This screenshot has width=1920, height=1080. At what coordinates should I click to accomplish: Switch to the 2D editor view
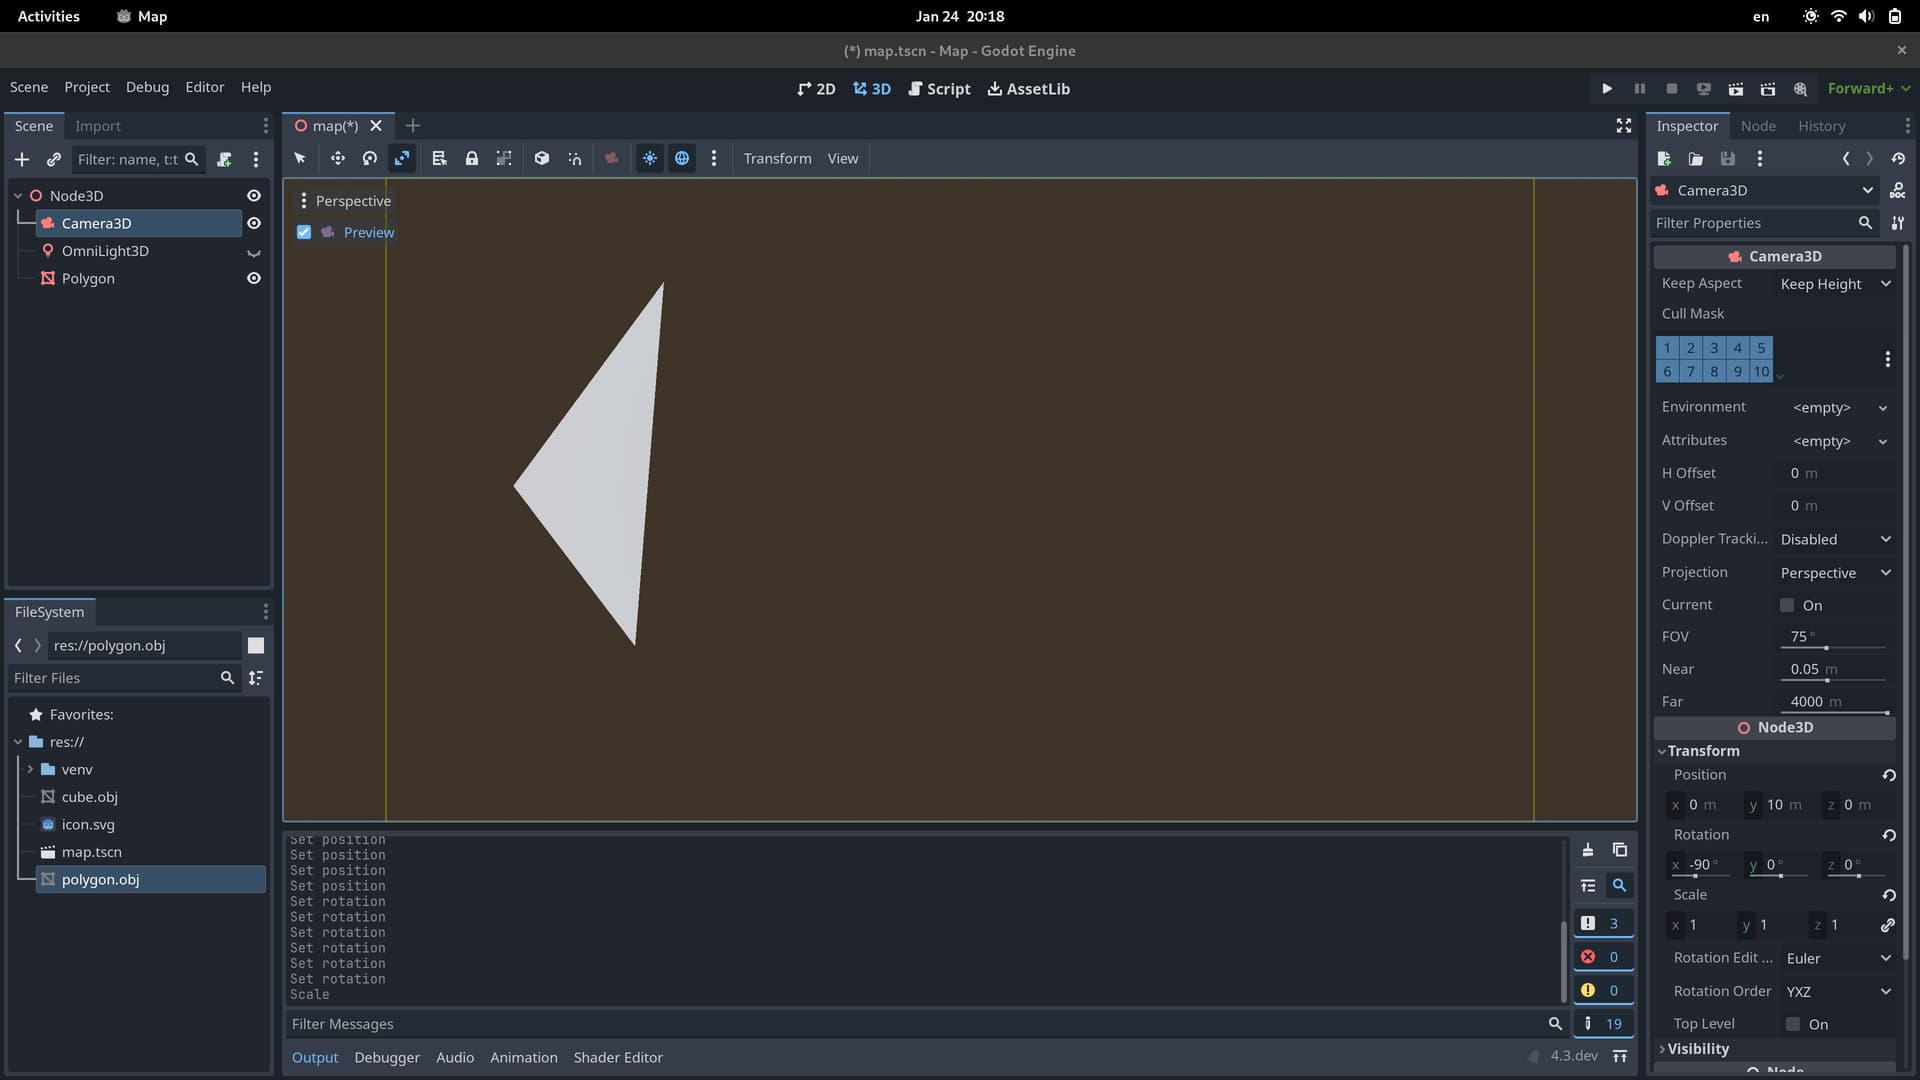[x=816, y=89]
